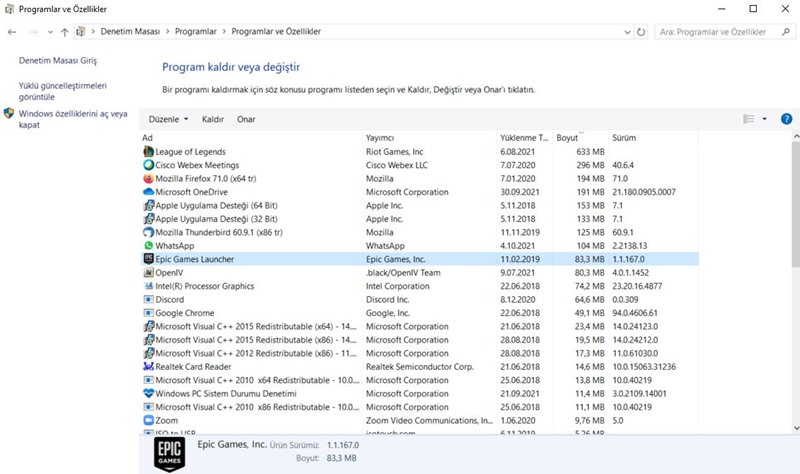Screen dimensions: 800x474
Task: Click the Realtek Card Reader icon
Action: click(x=148, y=366)
